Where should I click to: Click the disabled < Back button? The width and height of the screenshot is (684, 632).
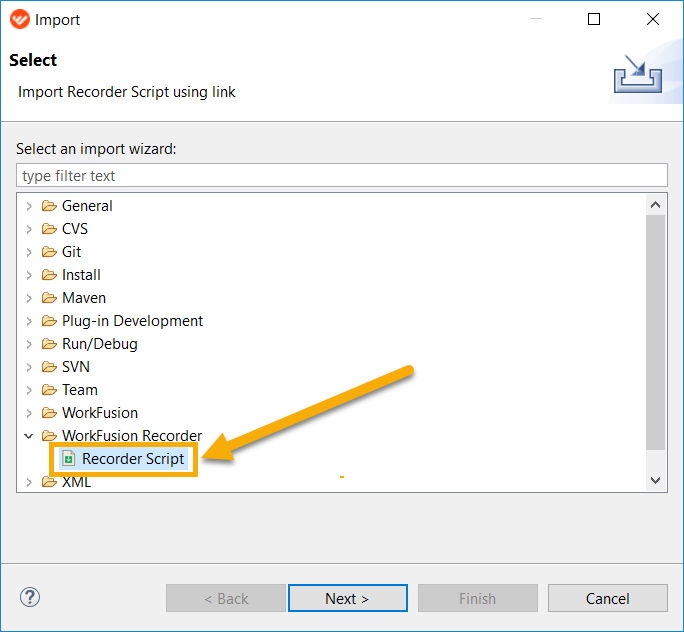[226, 598]
